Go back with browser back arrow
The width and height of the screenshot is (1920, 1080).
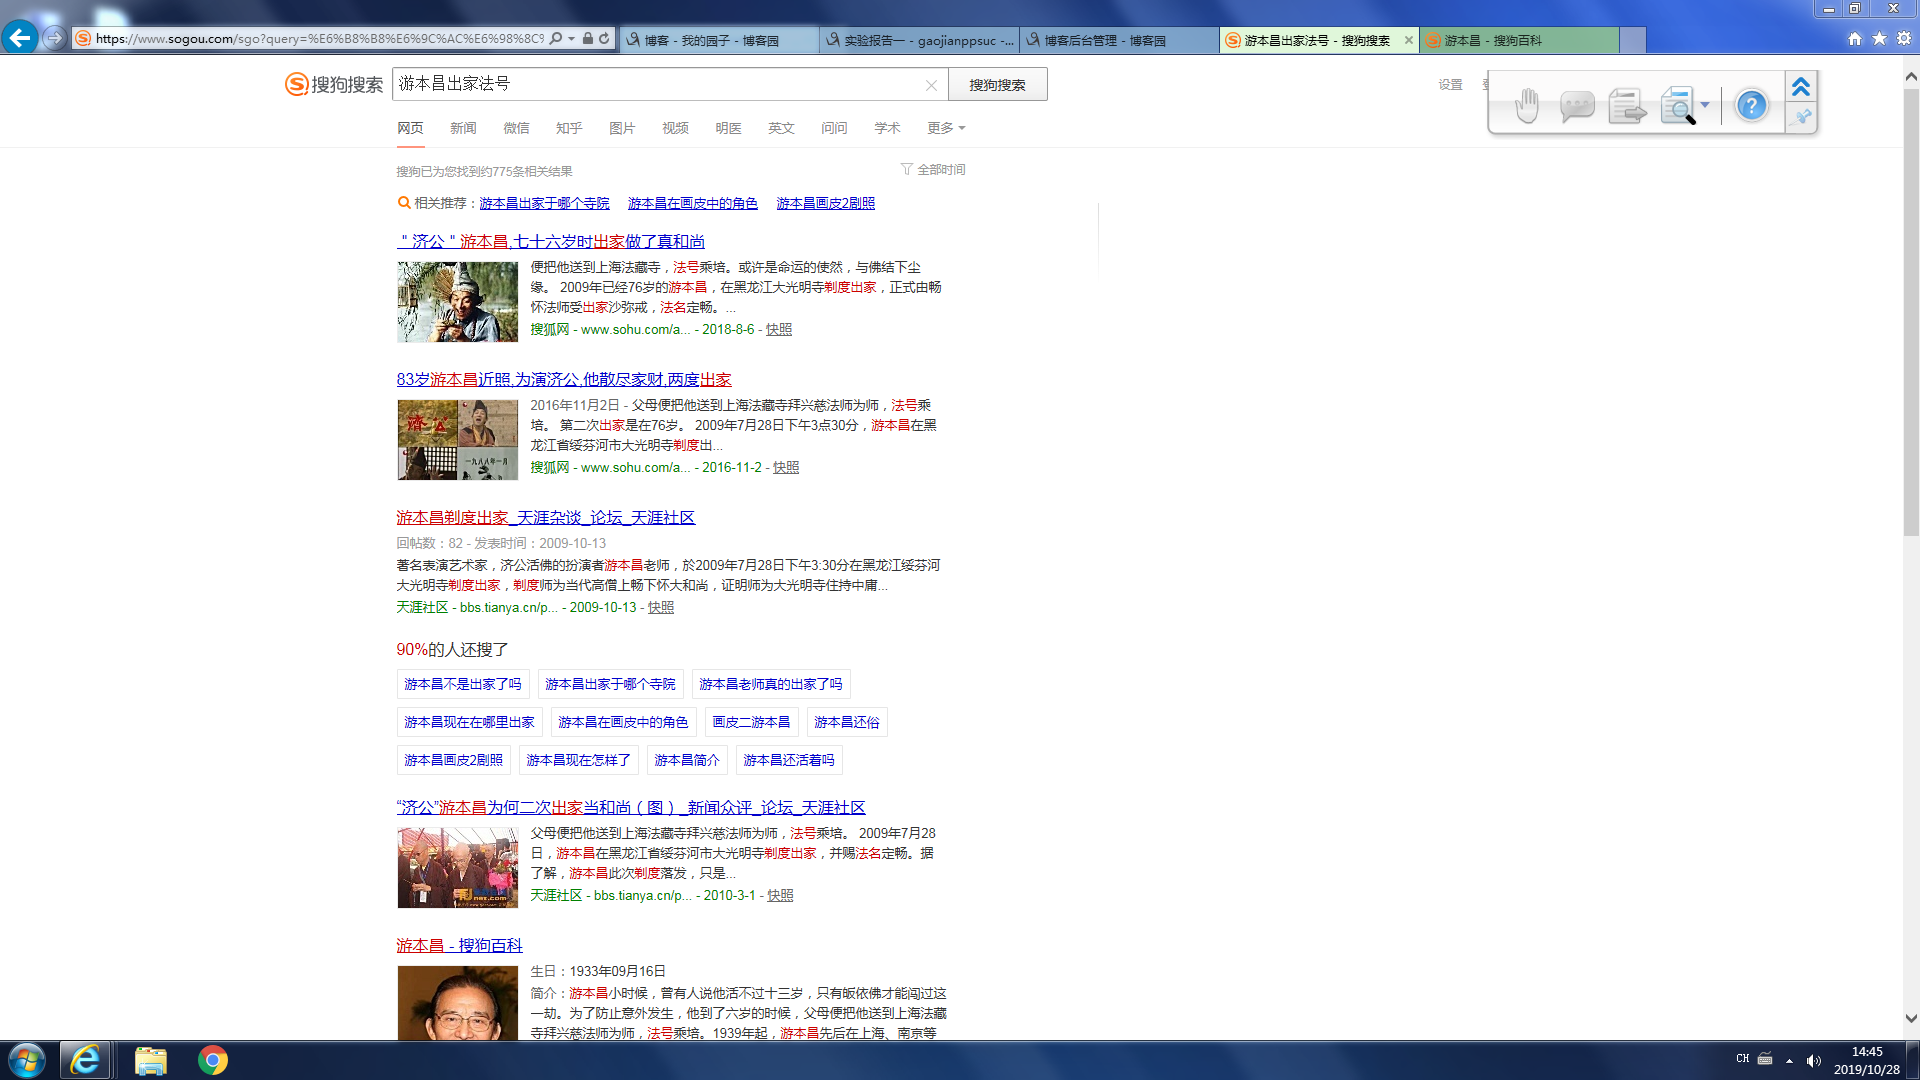[x=19, y=39]
